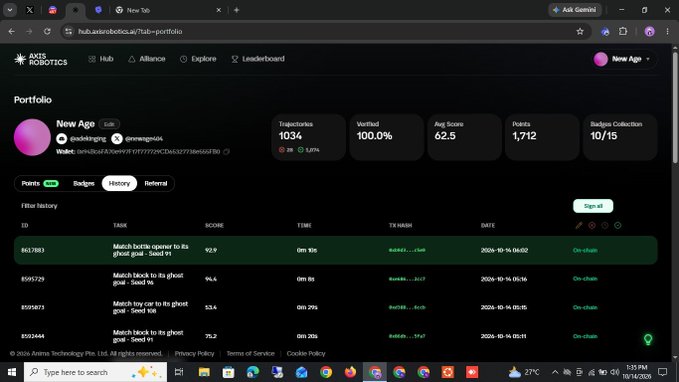Viewport: 679px width, 382px height.
Task: Click On-chain status for row 8595729
Action: pos(585,279)
